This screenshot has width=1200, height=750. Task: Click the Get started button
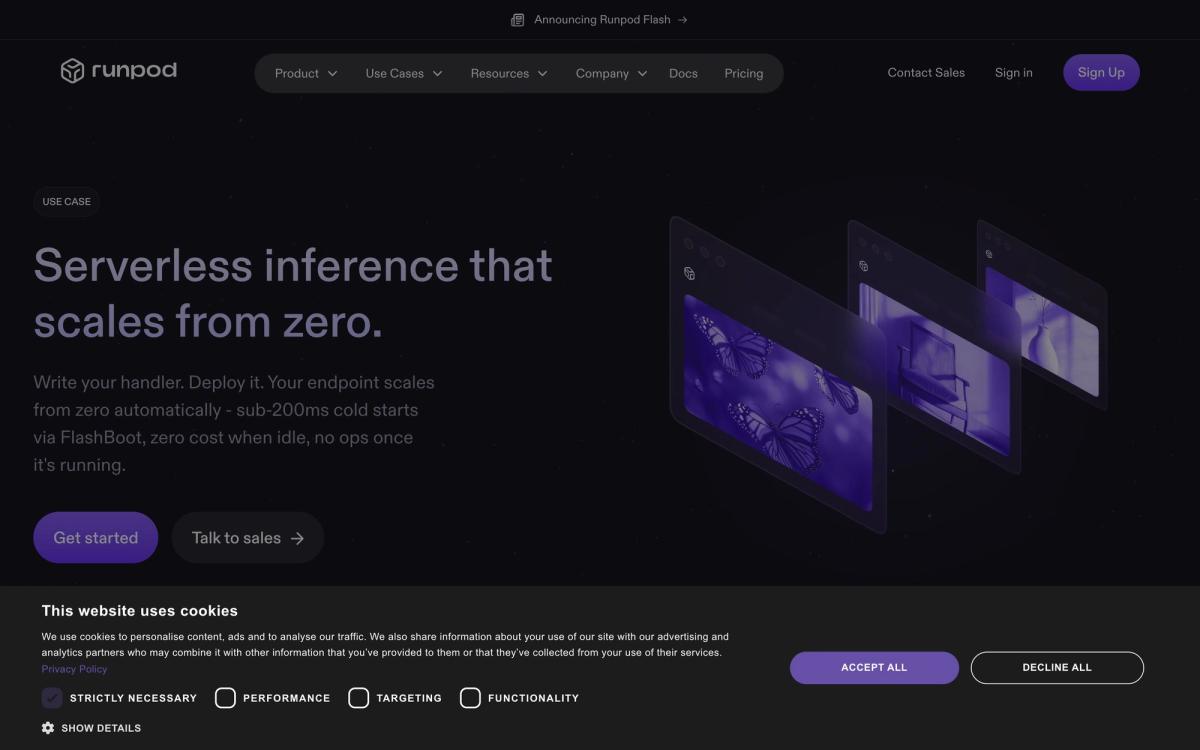tap(96, 538)
